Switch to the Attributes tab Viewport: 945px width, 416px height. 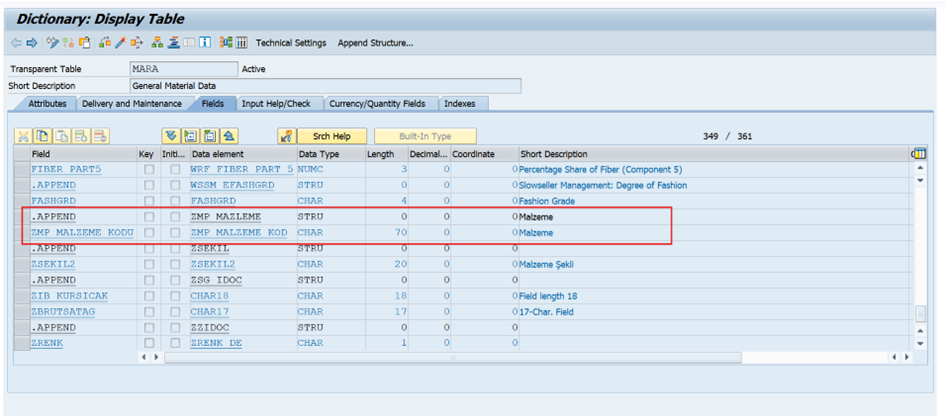(x=47, y=104)
